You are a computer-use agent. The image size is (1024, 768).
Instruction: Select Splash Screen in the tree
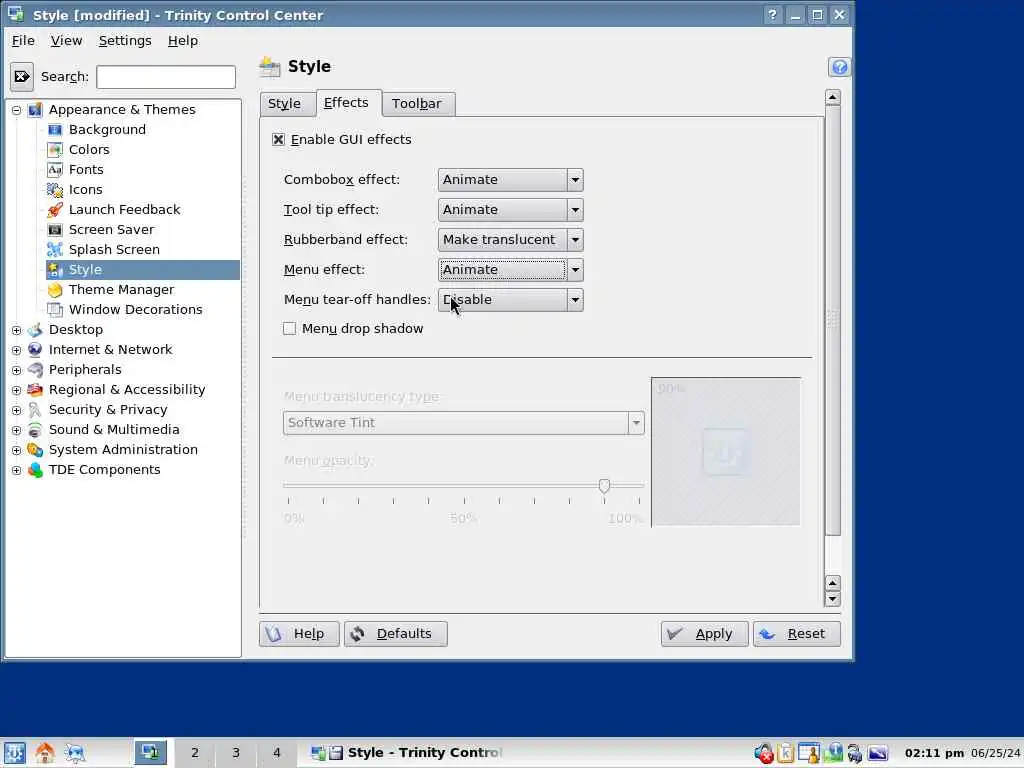coord(114,249)
